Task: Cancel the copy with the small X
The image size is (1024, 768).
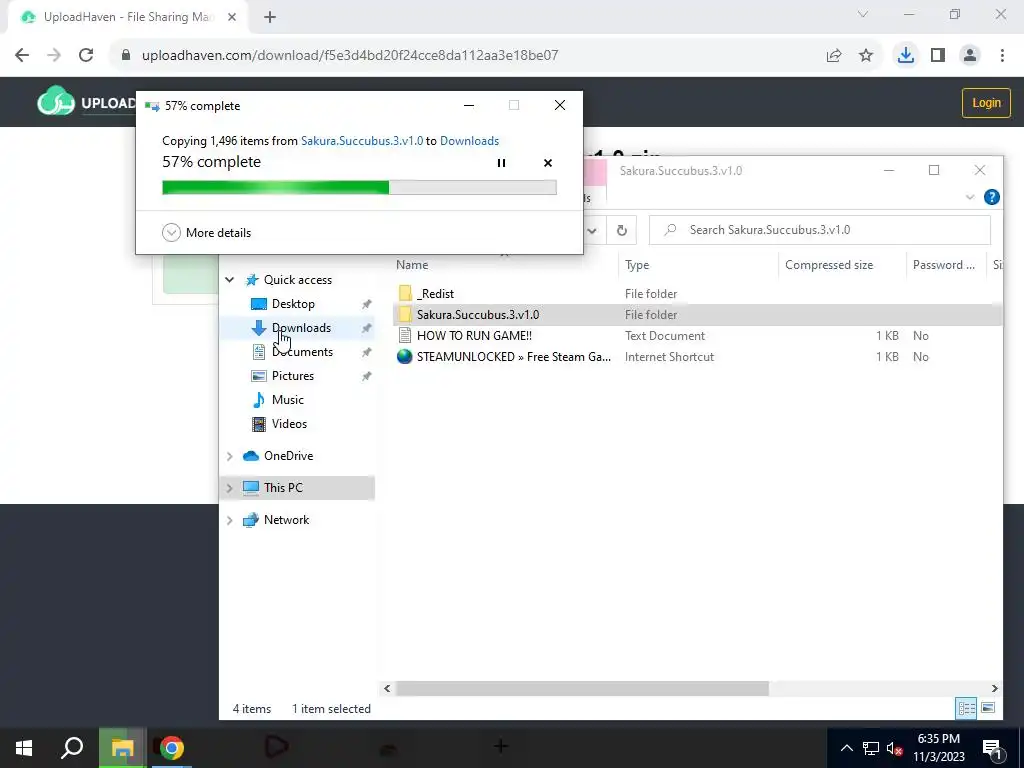Action: click(x=548, y=163)
